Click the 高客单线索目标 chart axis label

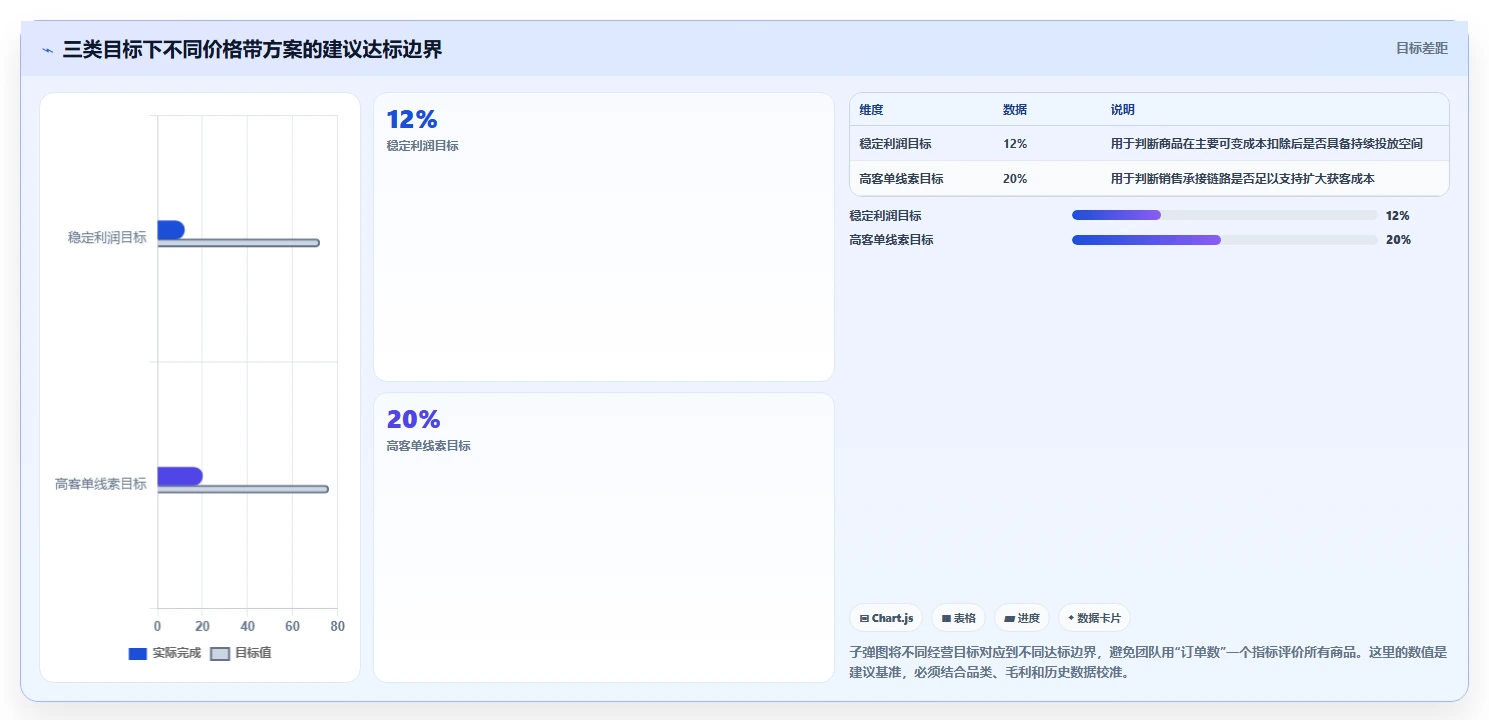pos(100,484)
